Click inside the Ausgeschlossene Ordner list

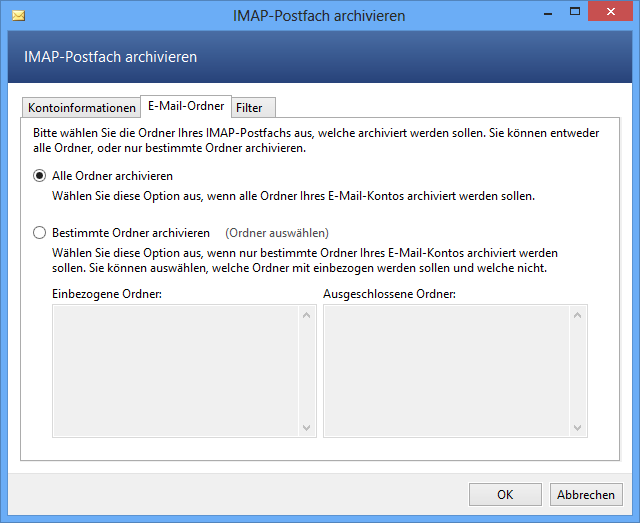point(445,370)
